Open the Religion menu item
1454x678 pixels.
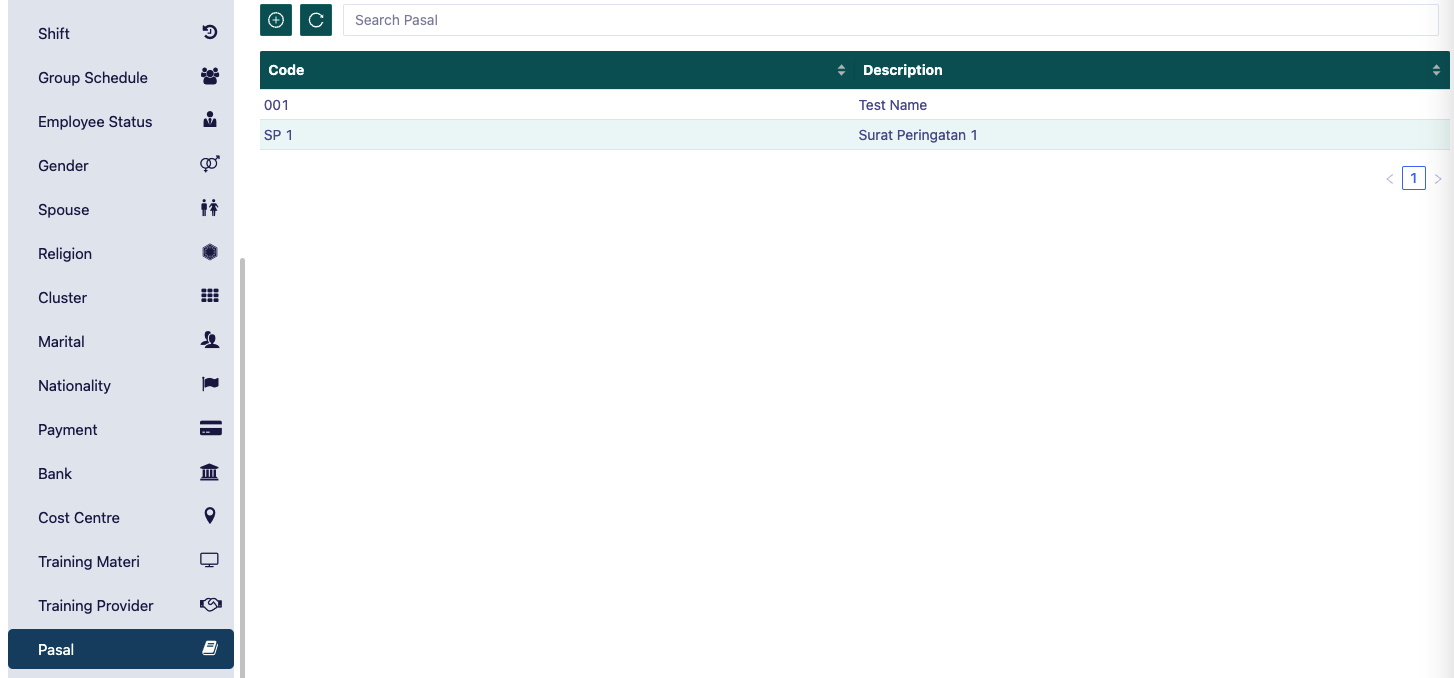click(65, 254)
